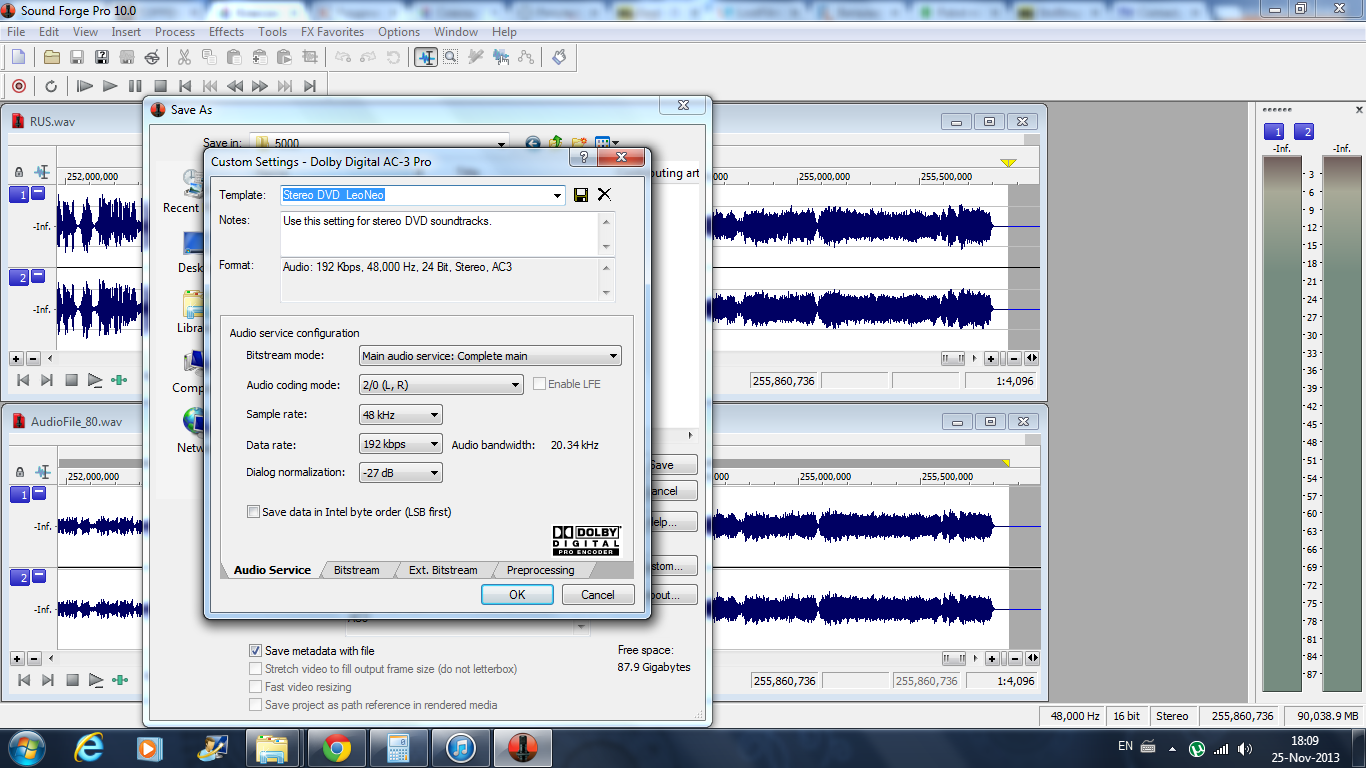Select the Edit tool in toolbar

pos(426,57)
